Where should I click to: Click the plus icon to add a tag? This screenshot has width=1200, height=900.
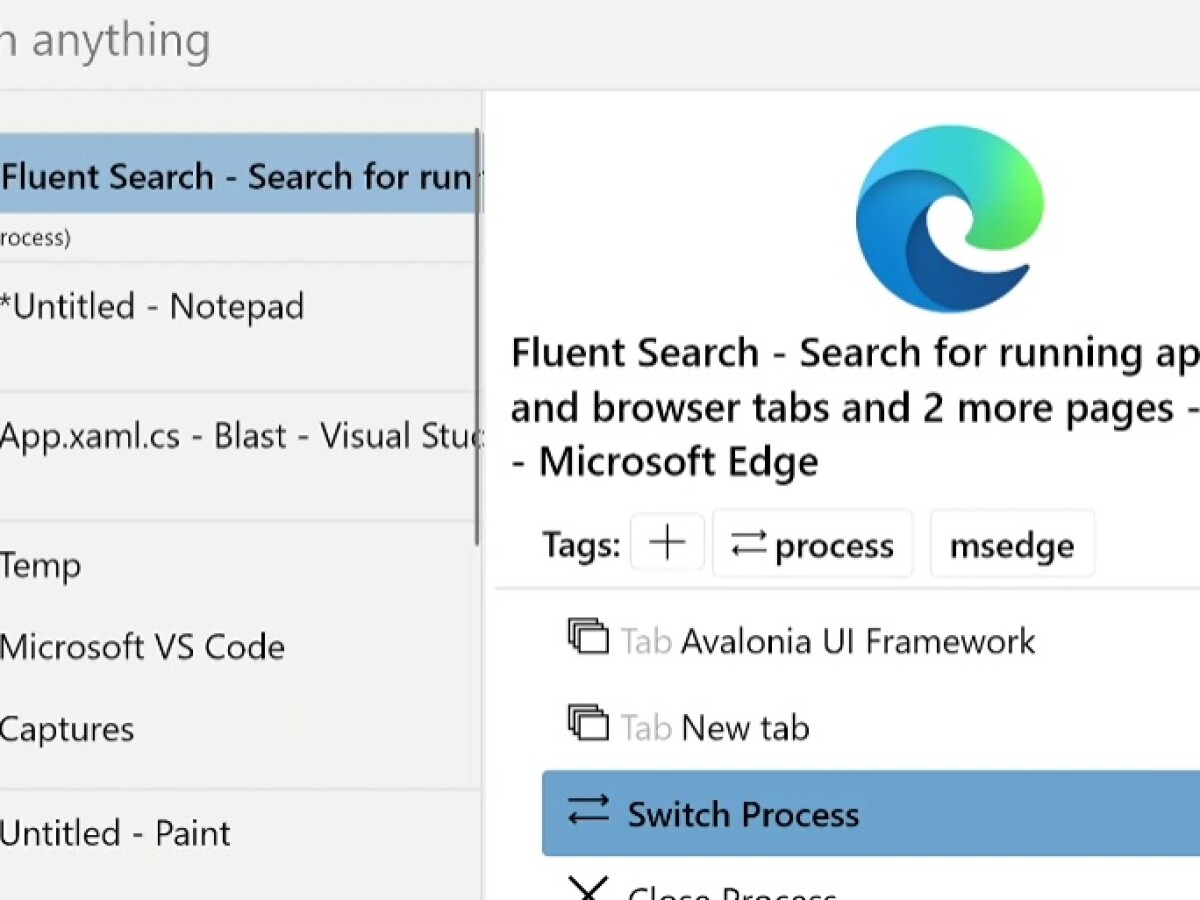pyautogui.click(x=666, y=543)
